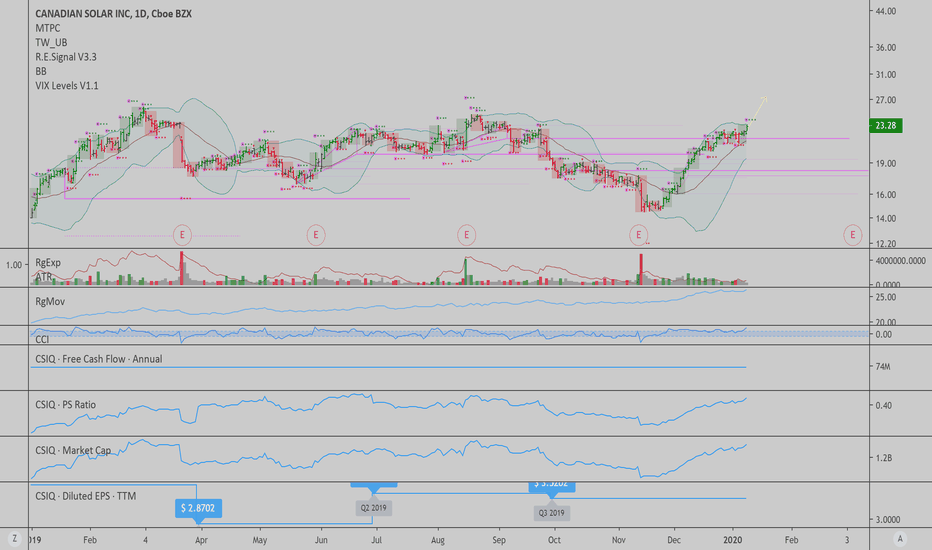Click the 27.00 price scale value

click(886, 100)
